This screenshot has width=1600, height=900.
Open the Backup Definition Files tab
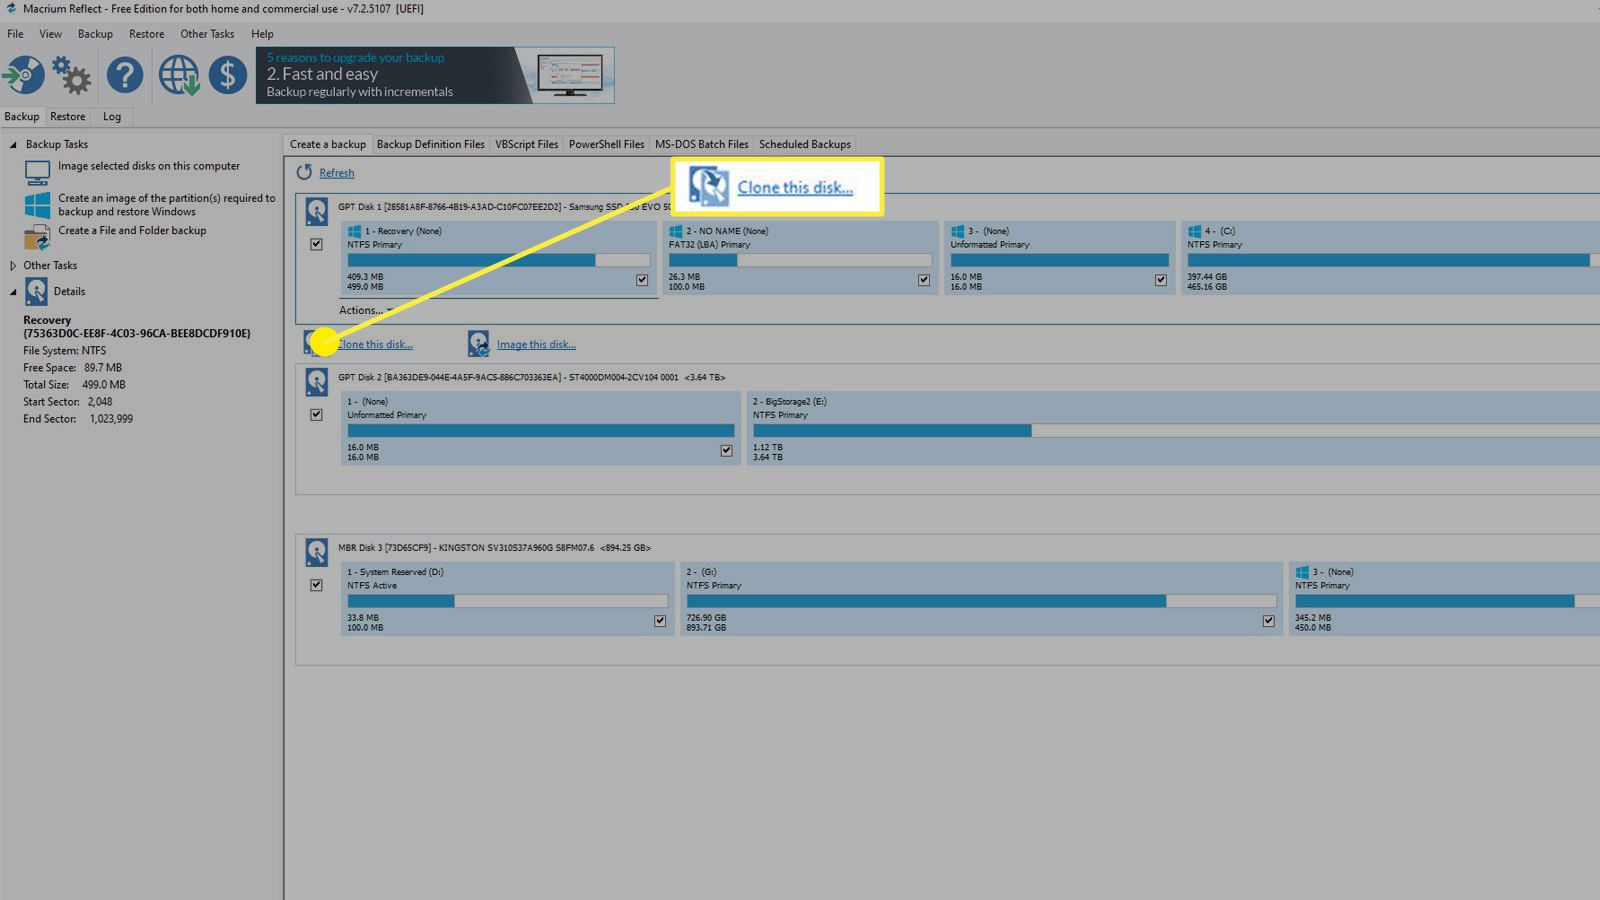pos(431,145)
